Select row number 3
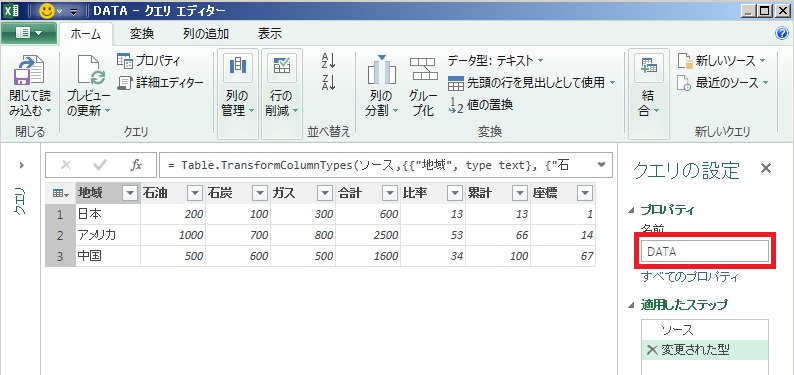794x375 pixels. click(60, 256)
